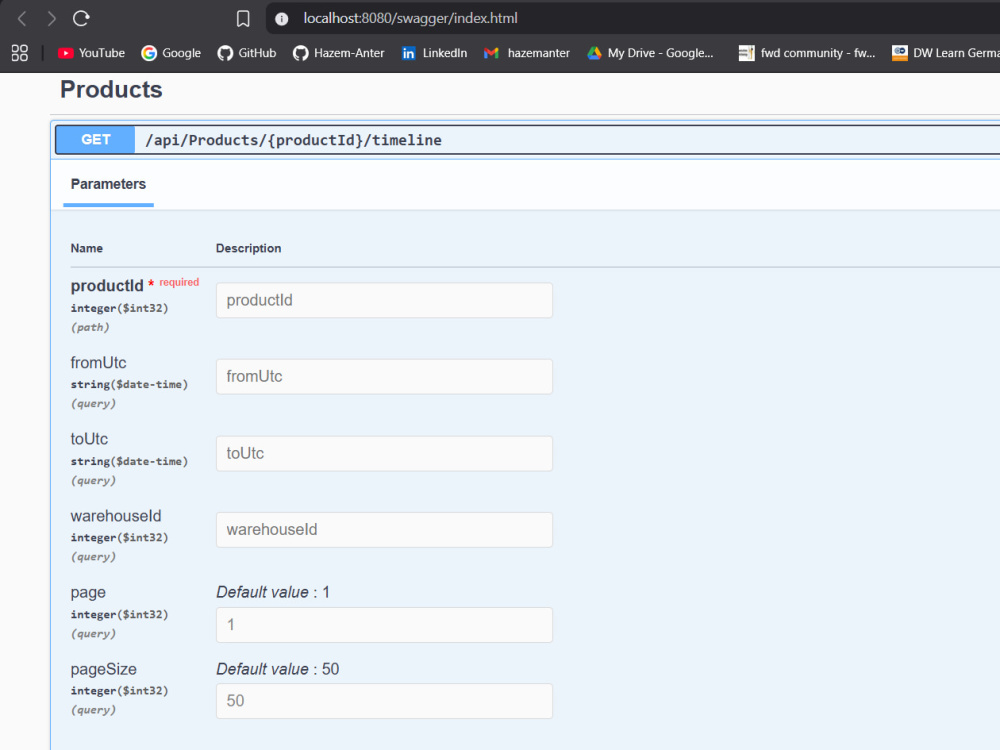This screenshot has height=750, width=1000.
Task: Click the 'Default value : 50' text
Action: (x=278, y=669)
